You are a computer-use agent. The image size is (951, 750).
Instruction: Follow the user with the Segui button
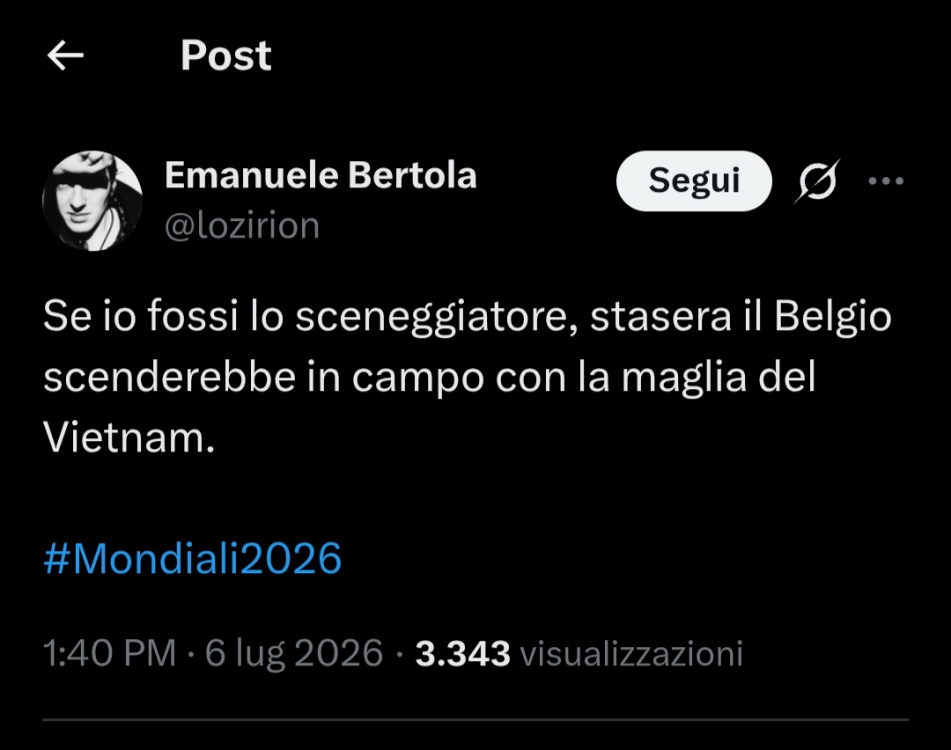tap(694, 181)
